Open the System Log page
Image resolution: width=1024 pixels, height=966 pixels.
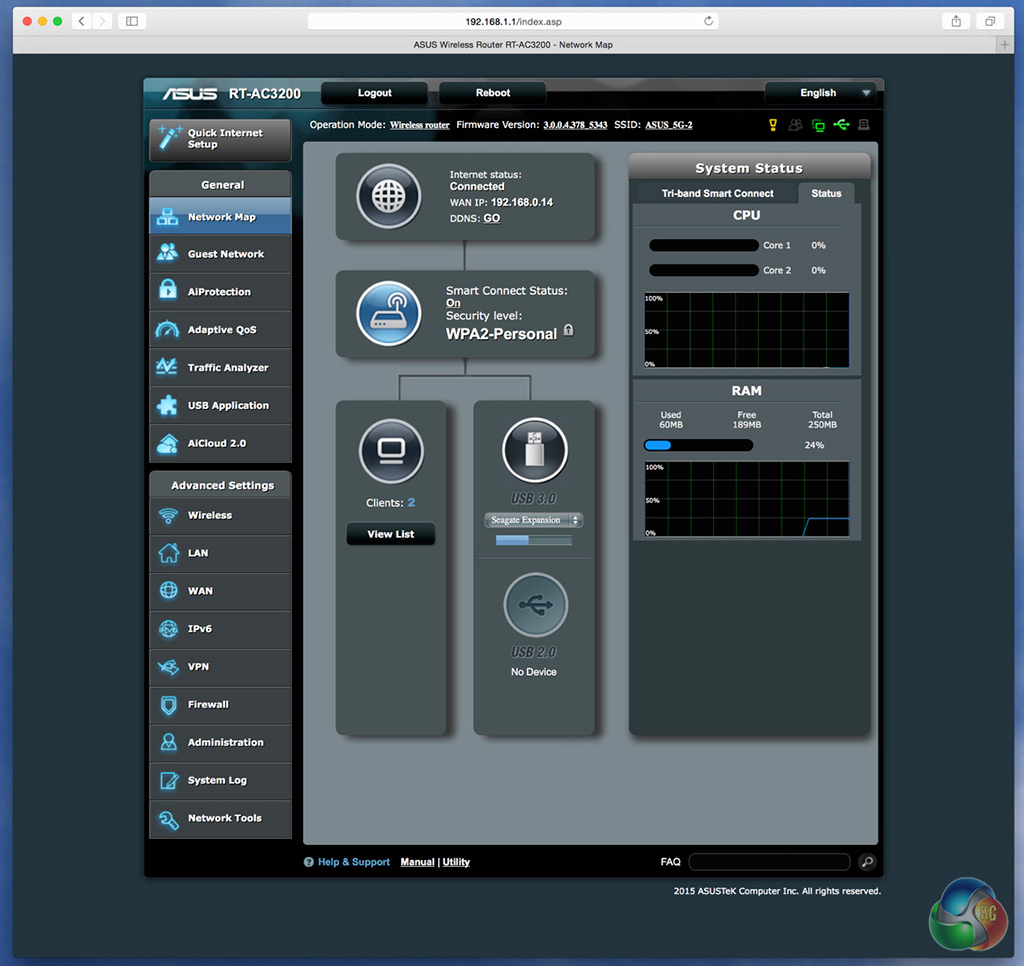pos(220,781)
